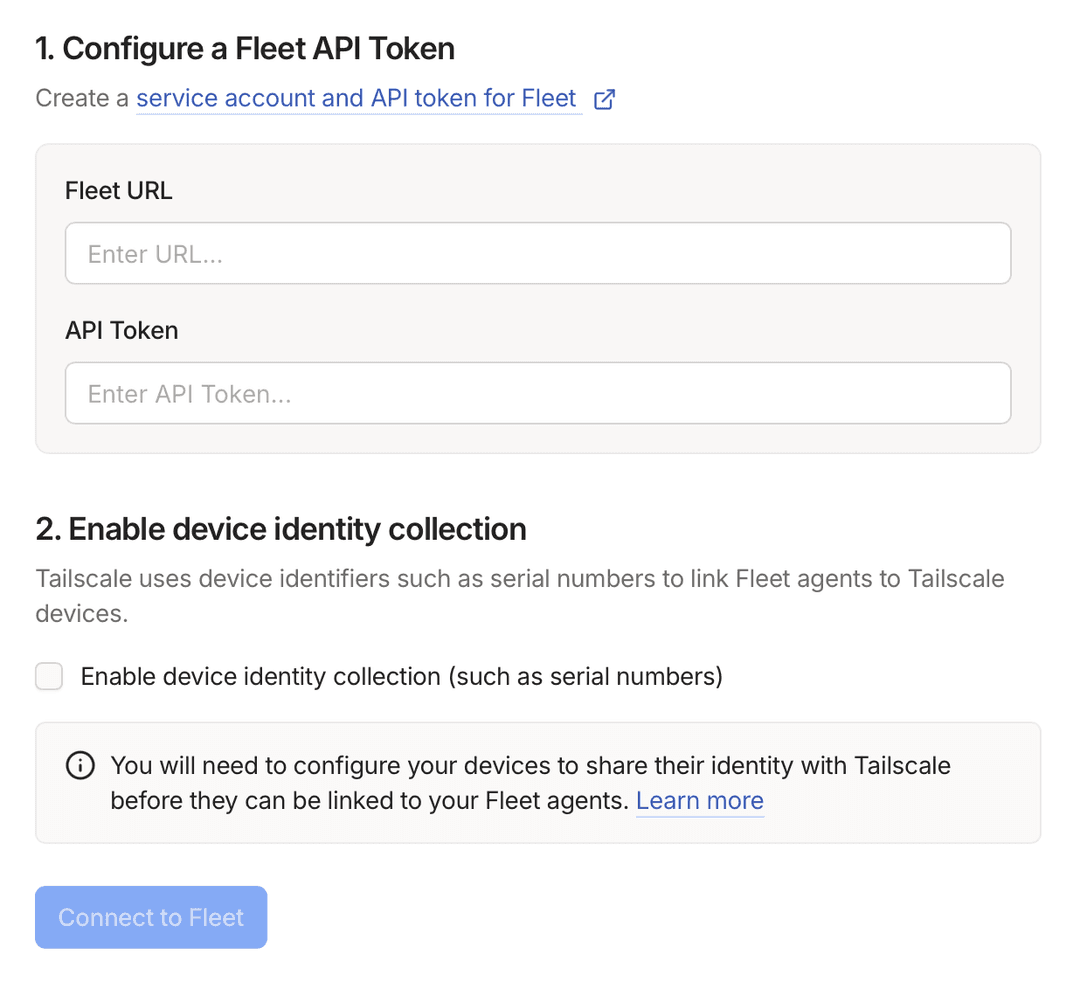This screenshot has height=987, width=1080.
Task: Click the API Token field label
Action: coord(121,330)
